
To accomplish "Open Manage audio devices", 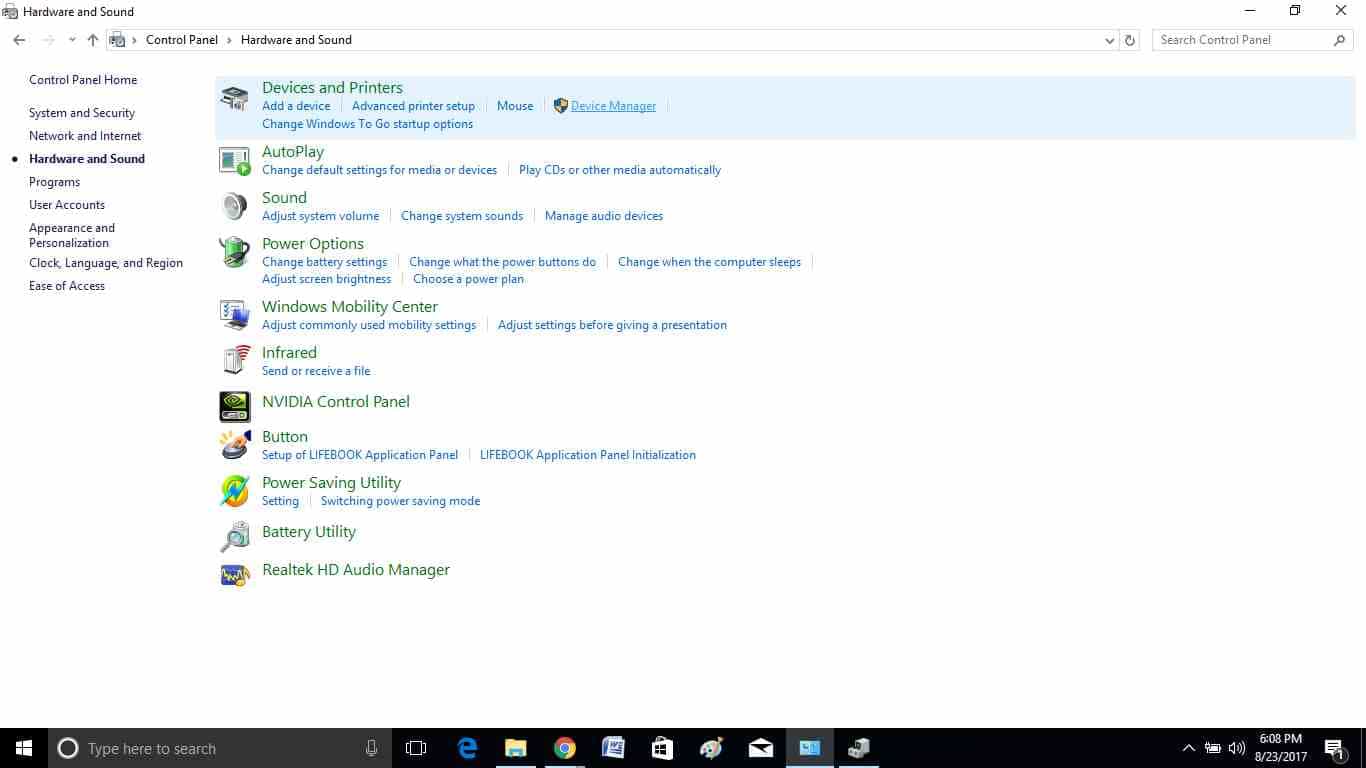I will 604,216.
